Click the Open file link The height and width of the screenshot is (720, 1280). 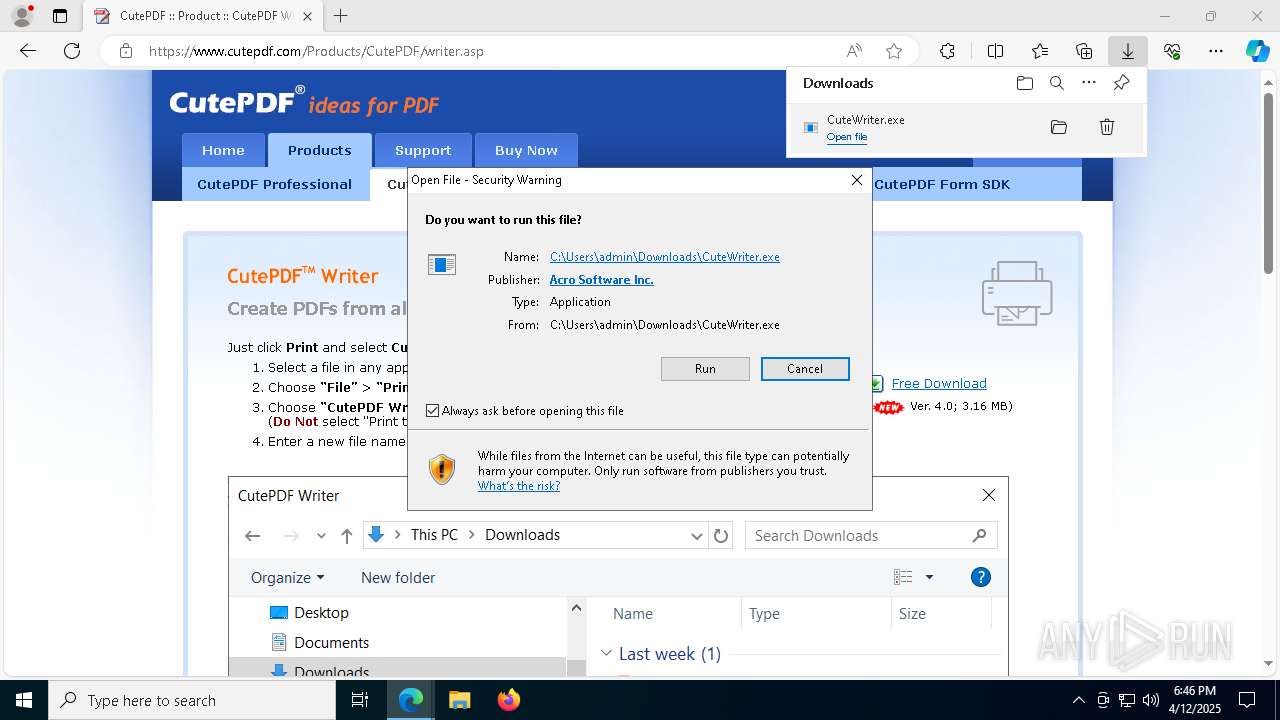847,137
